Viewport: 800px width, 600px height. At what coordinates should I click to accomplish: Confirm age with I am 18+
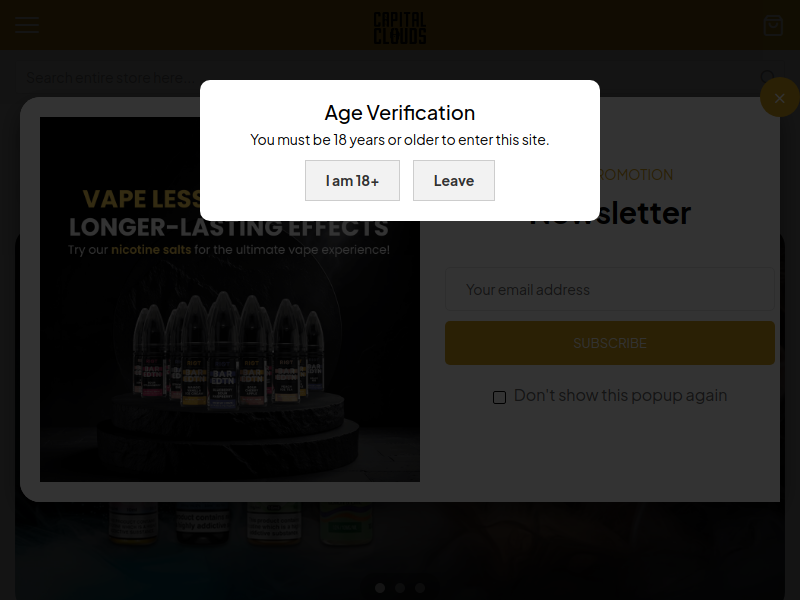coord(353,181)
